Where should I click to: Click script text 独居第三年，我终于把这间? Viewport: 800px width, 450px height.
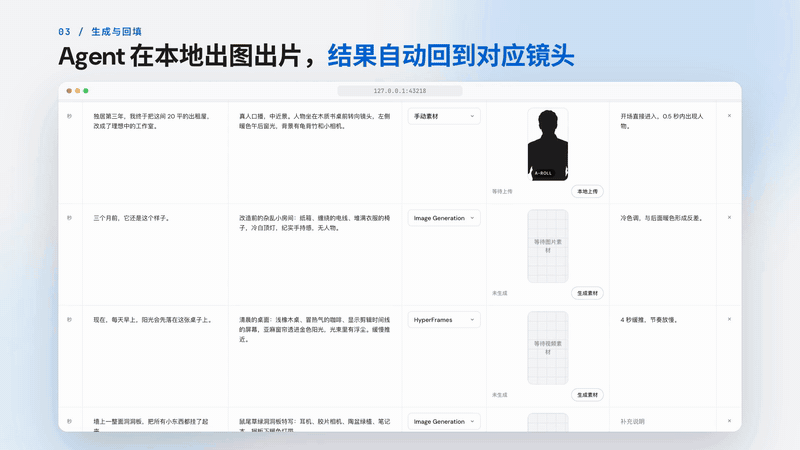pos(152,121)
